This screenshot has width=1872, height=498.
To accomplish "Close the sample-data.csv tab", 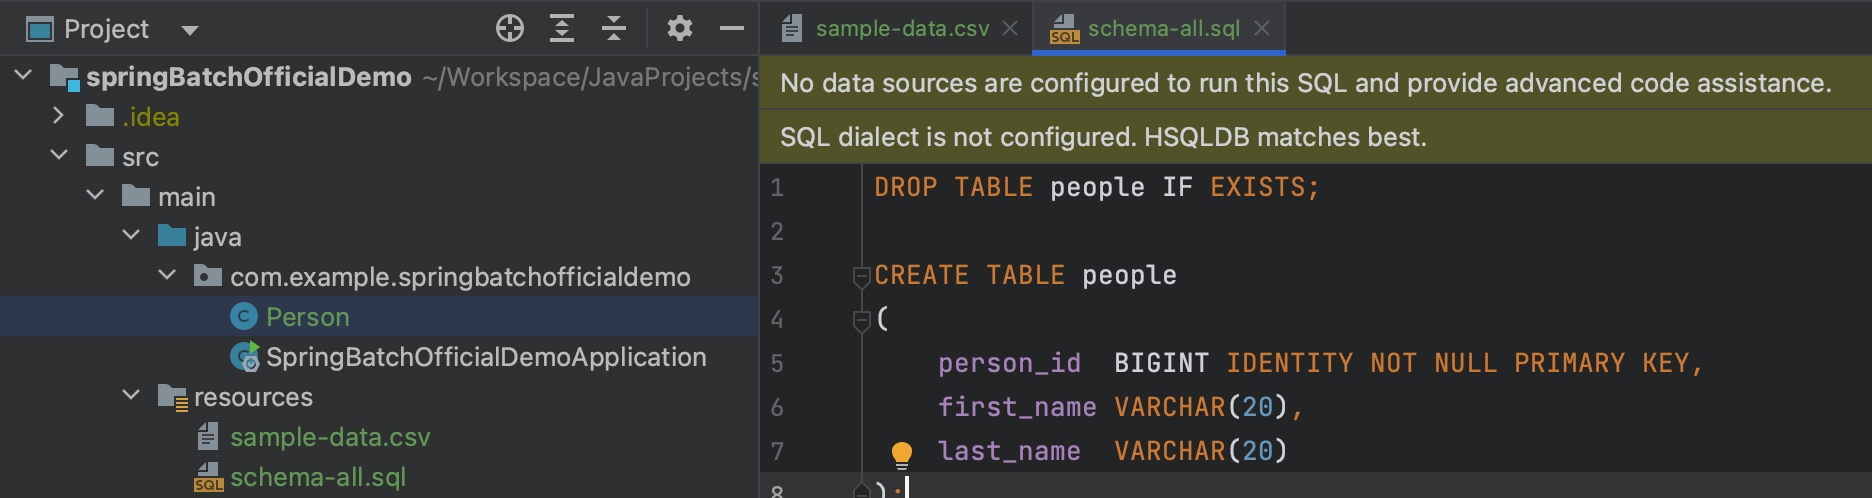I will tap(1010, 29).
